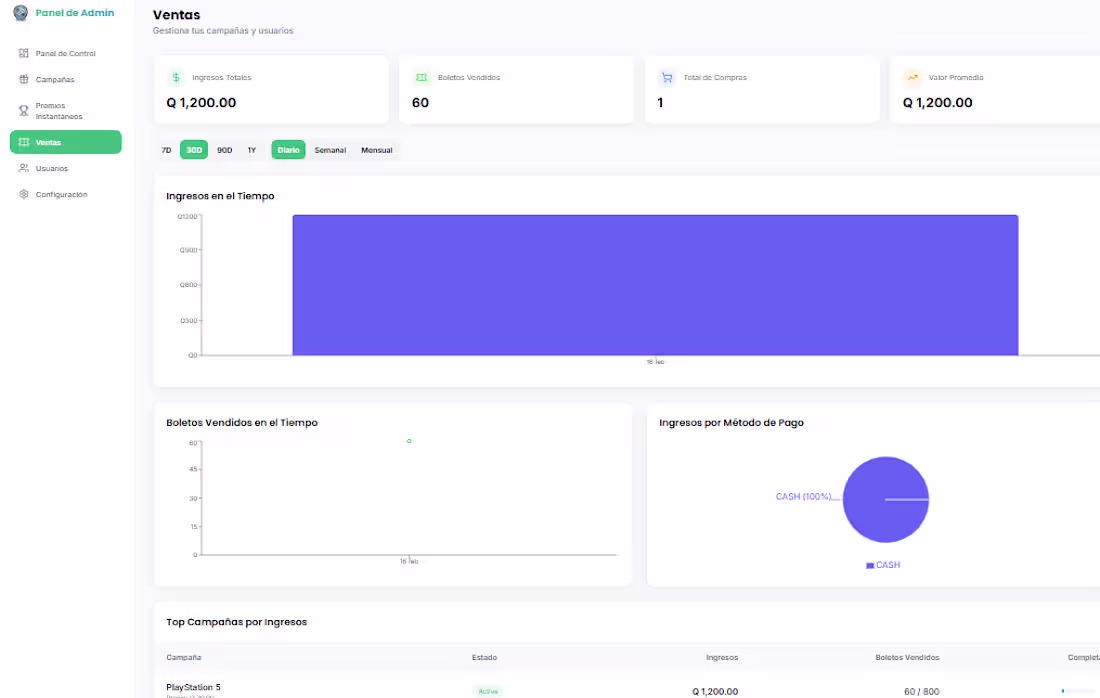Select the 30D time range
The image size is (1100, 698).
[x=194, y=150]
